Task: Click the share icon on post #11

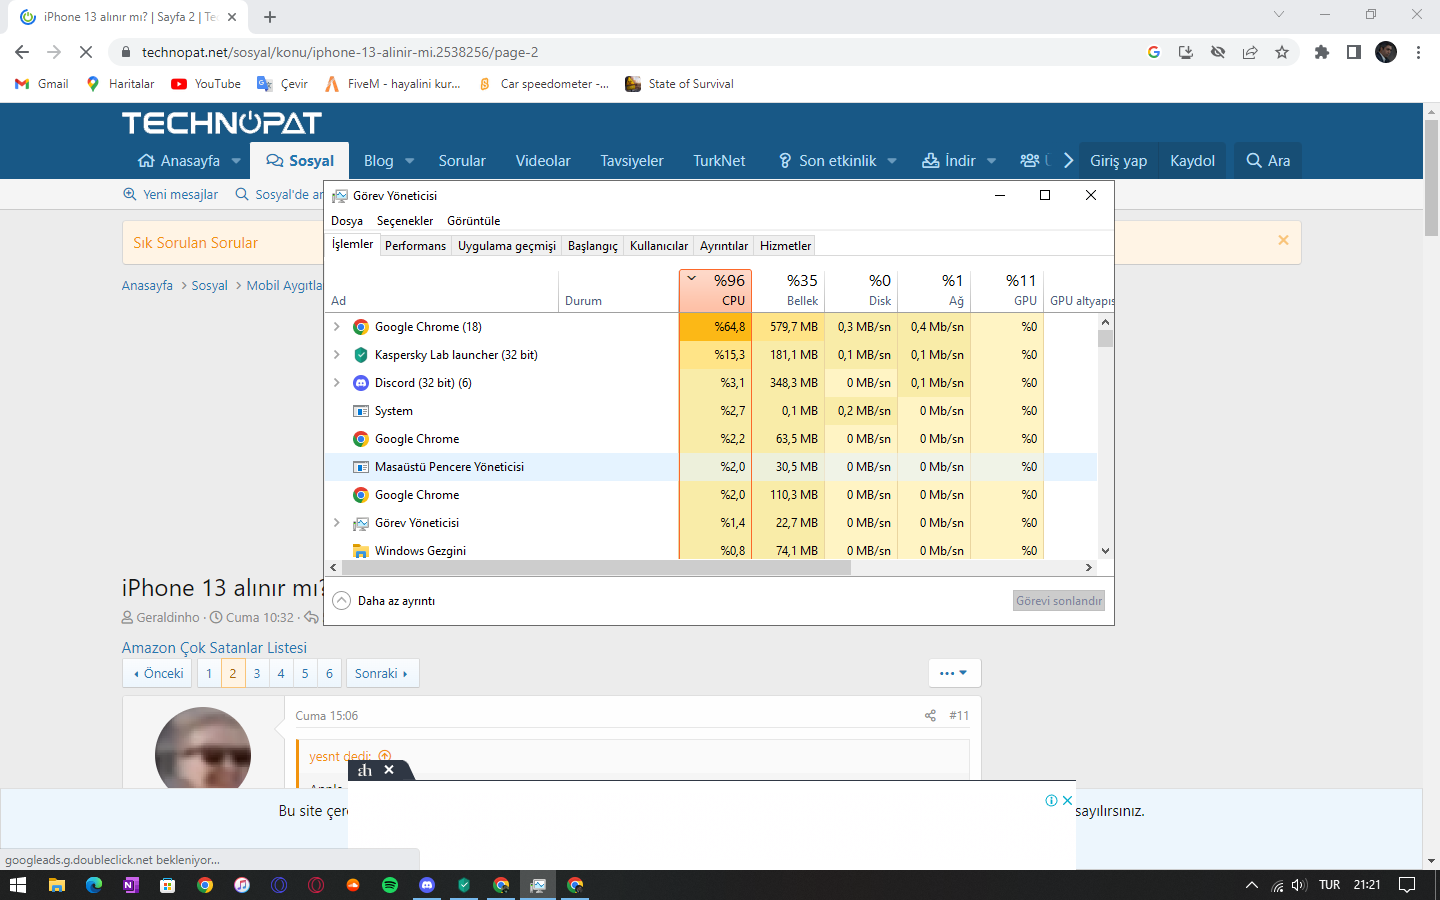Action: [x=930, y=715]
